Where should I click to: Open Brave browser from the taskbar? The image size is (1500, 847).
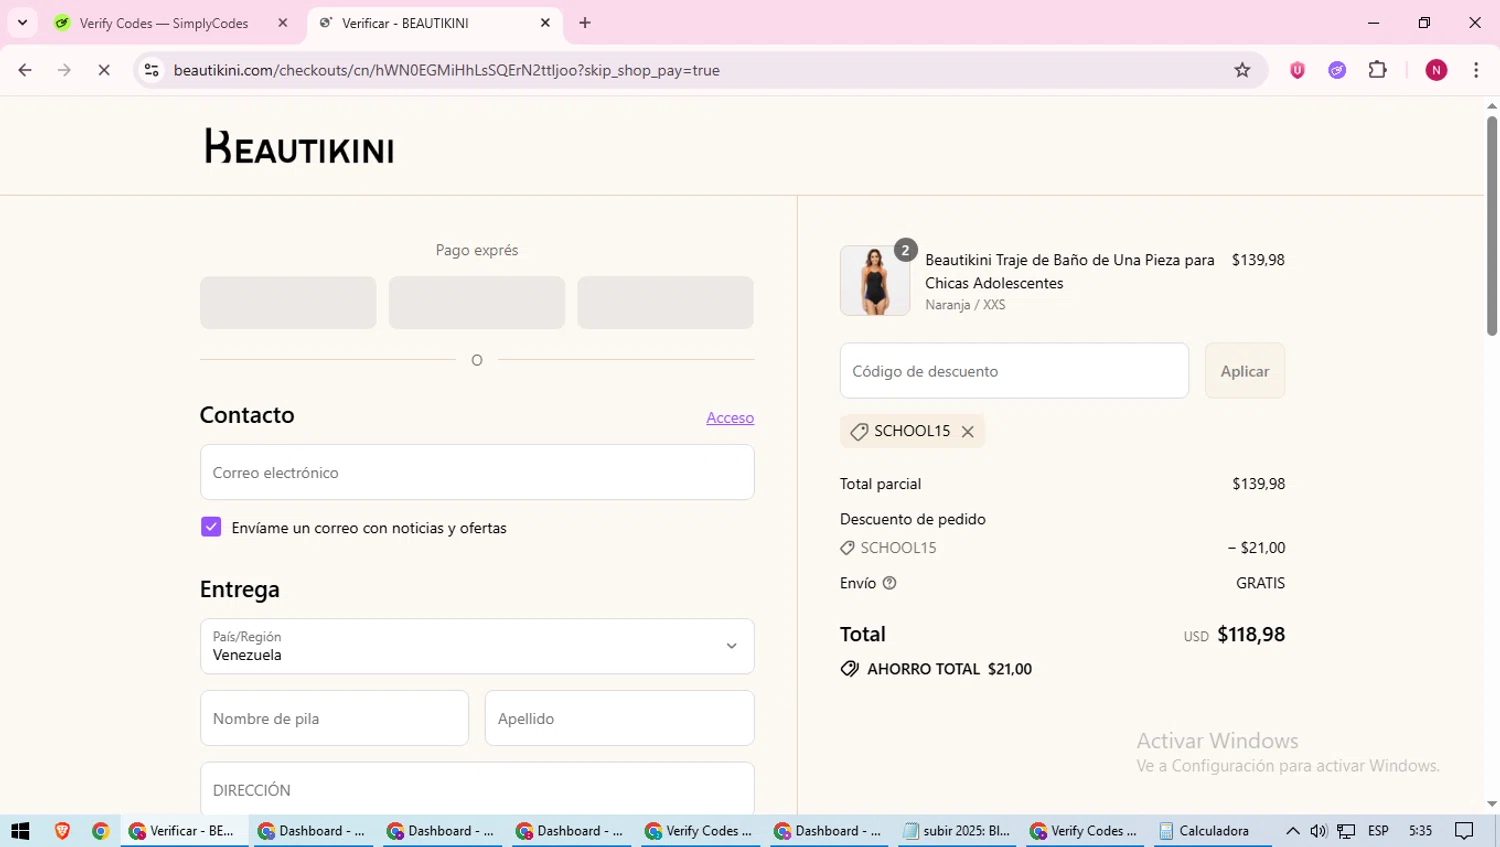pos(62,831)
